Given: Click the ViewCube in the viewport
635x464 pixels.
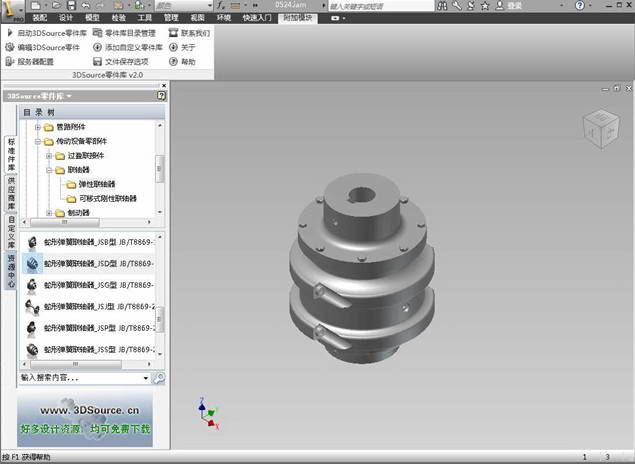Looking at the screenshot, I should click(601, 130).
